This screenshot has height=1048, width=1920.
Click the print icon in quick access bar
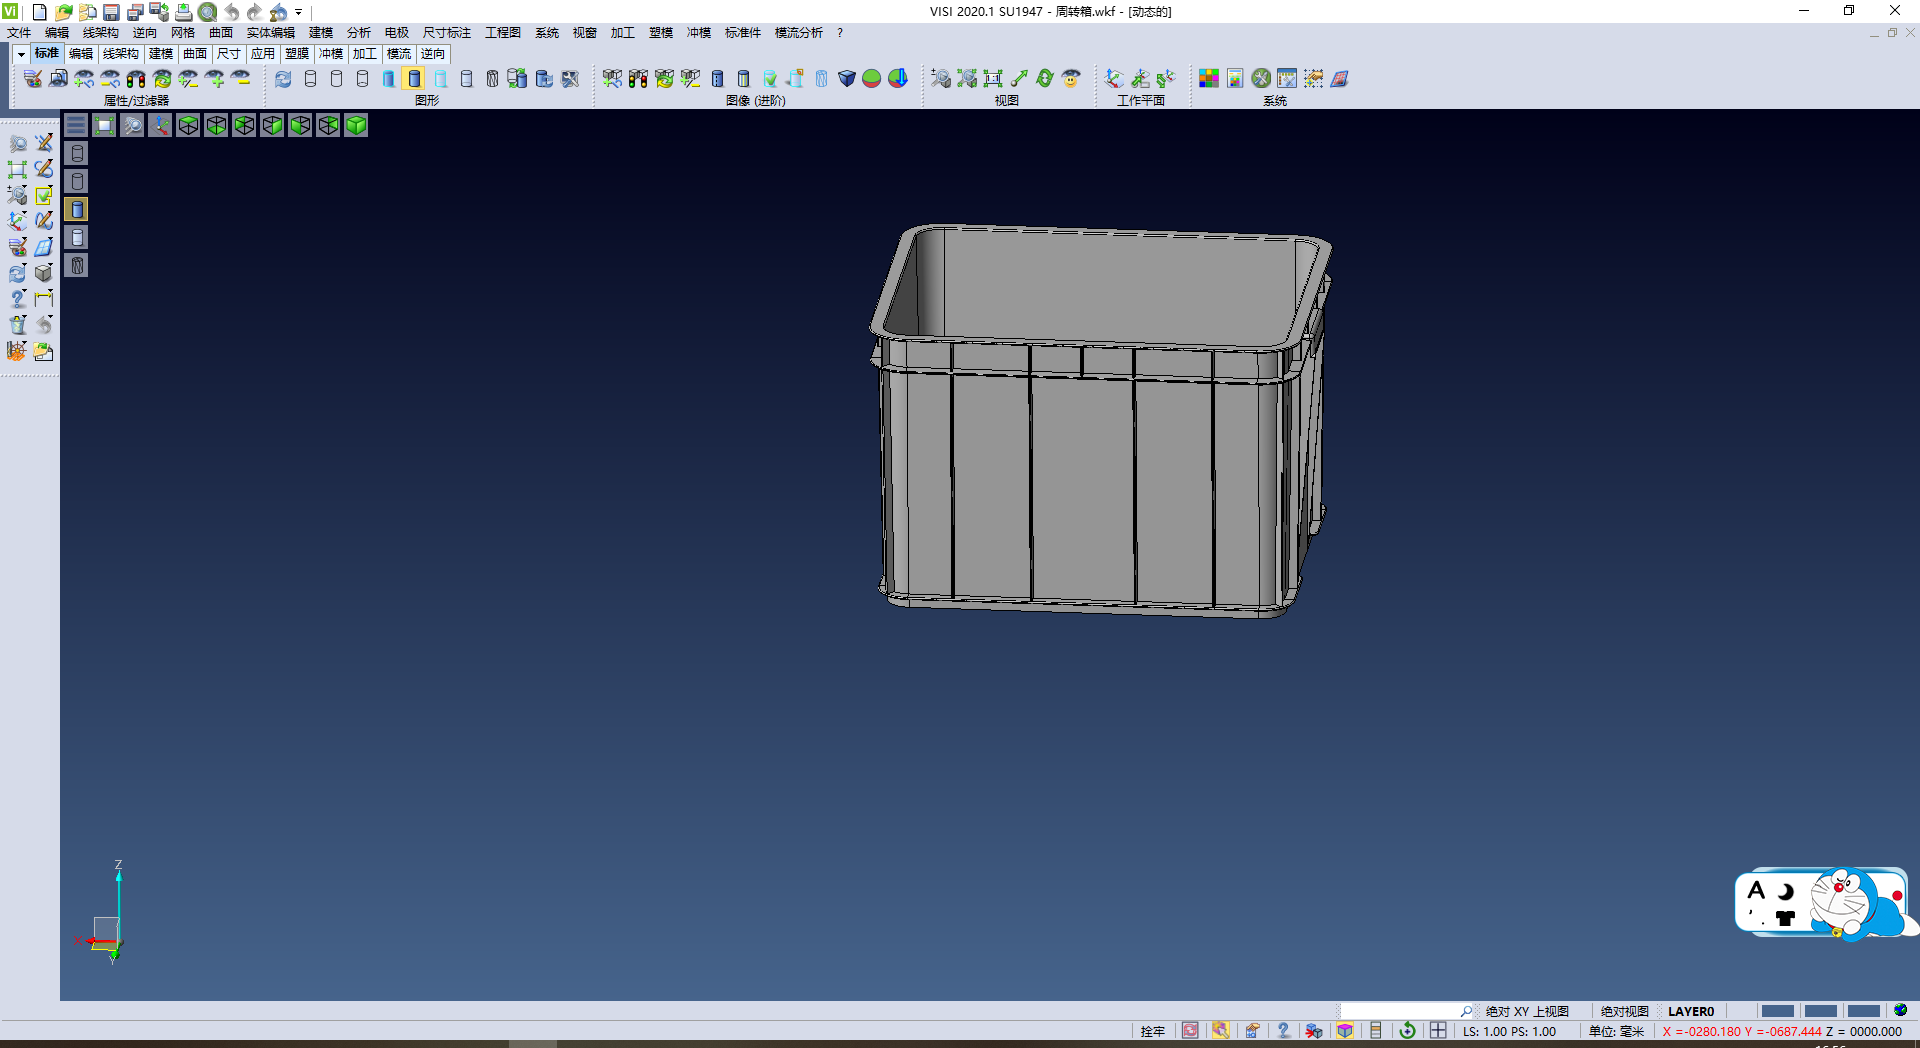[x=183, y=12]
